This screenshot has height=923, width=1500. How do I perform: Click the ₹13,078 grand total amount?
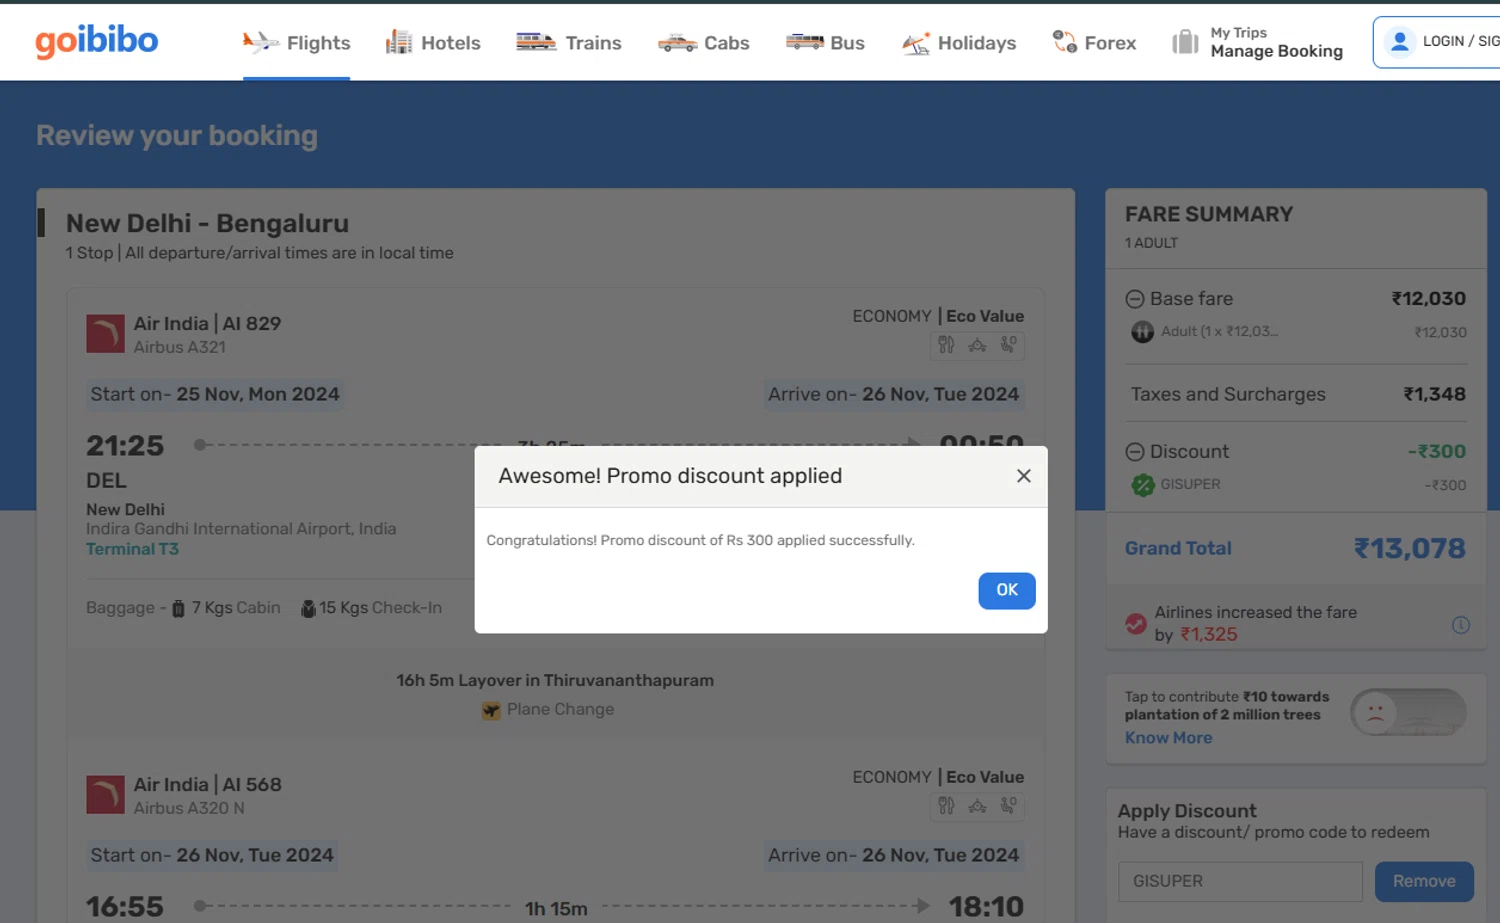(1409, 548)
